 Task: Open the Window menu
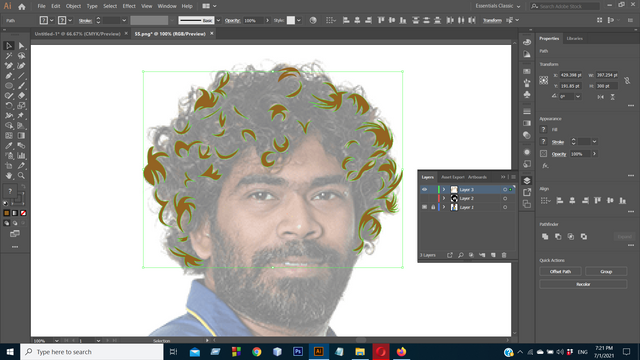click(167, 6)
